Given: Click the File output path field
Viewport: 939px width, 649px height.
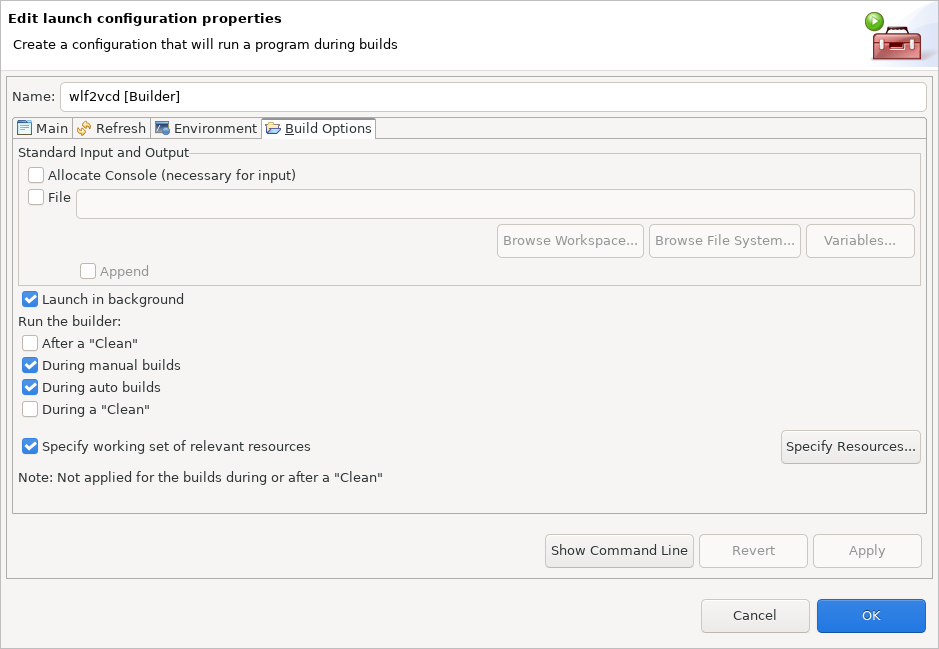Looking at the screenshot, I should coord(495,204).
